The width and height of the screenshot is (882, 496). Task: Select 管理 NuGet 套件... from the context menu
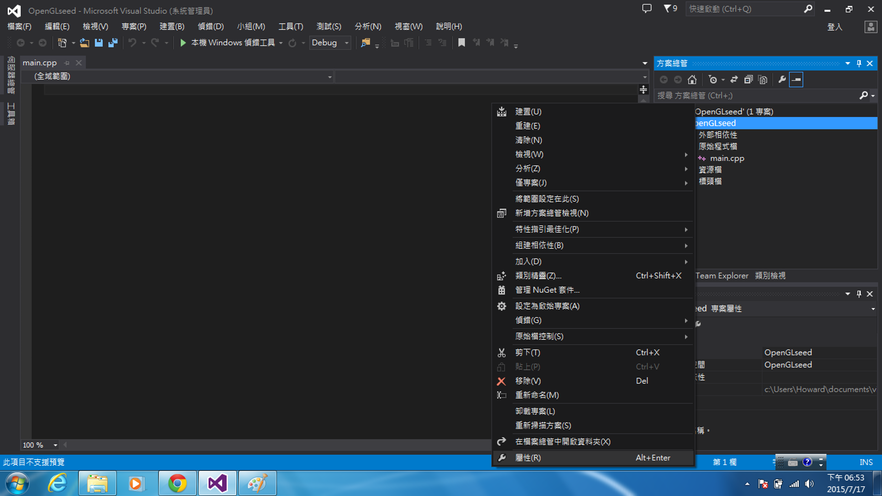(x=593, y=290)
